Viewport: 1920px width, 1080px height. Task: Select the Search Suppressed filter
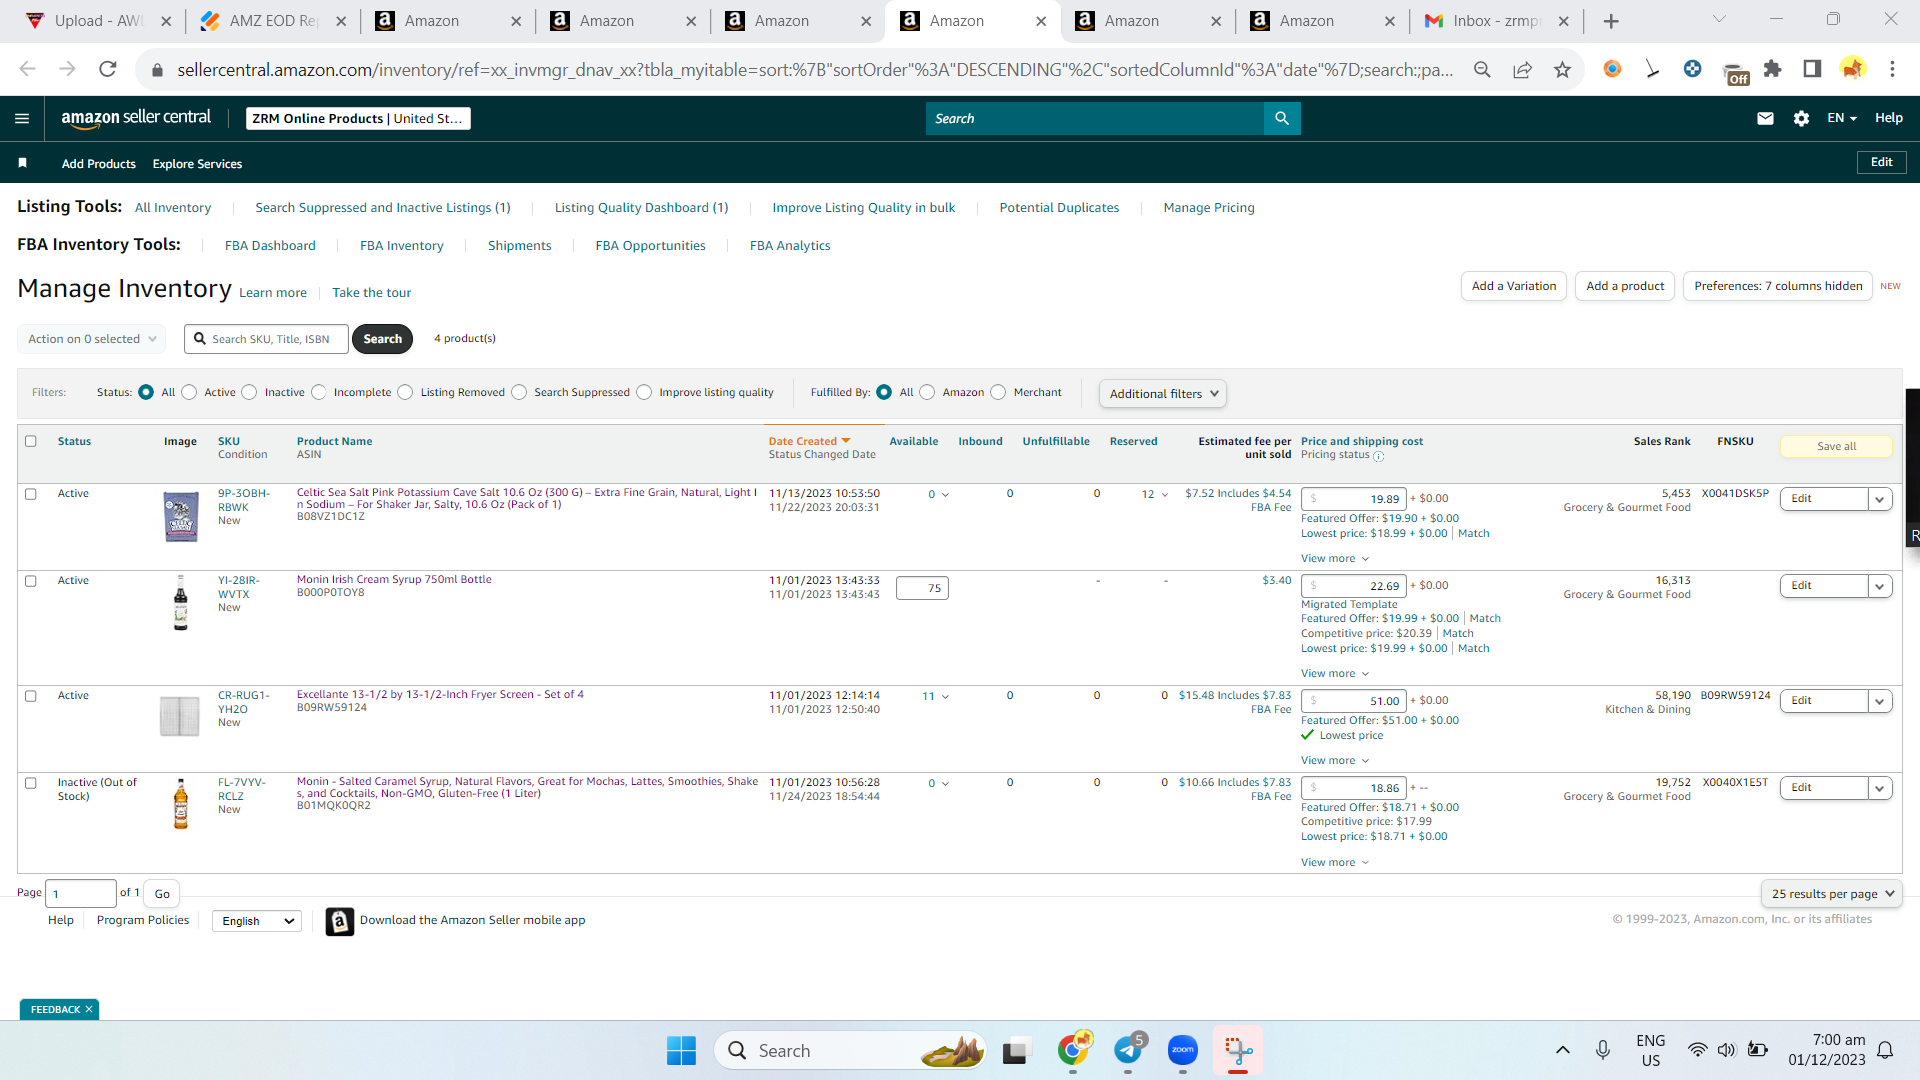point(519,392)
